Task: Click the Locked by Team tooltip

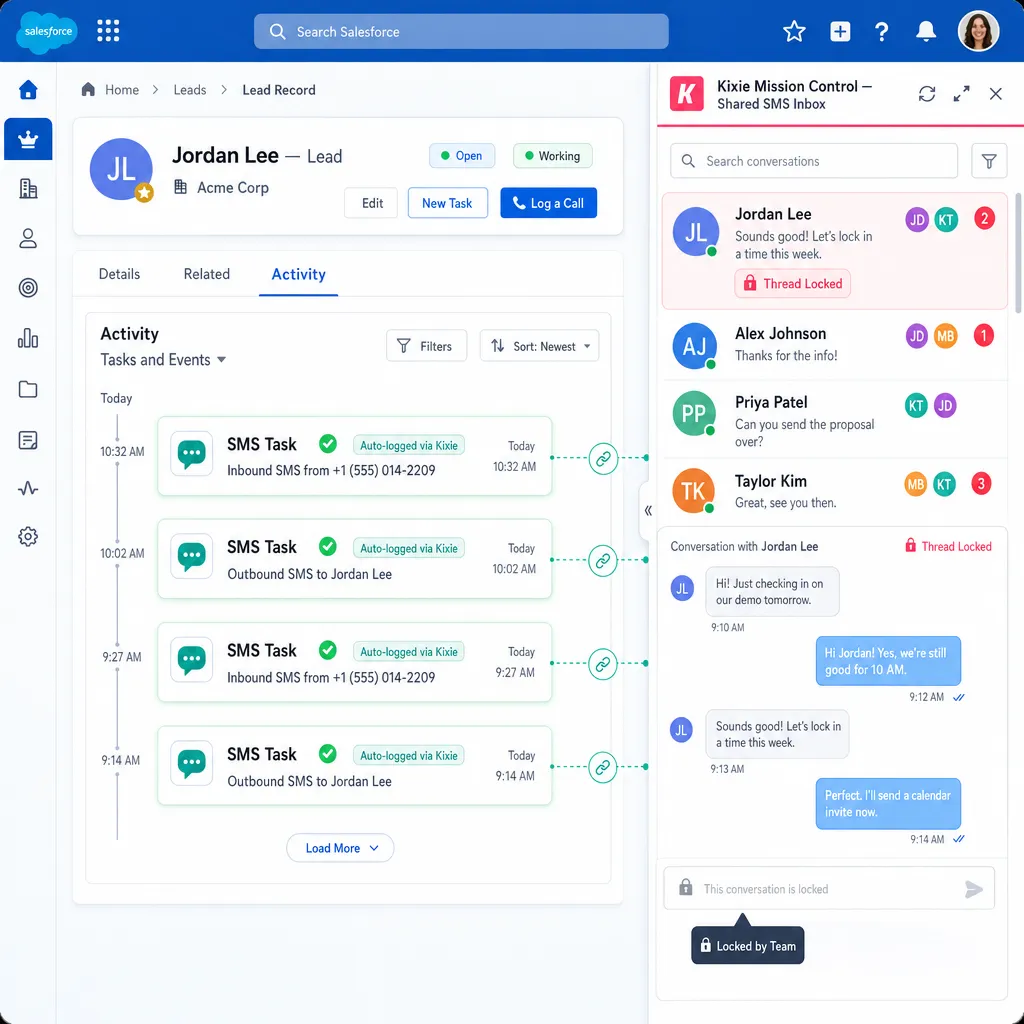Action: [x=748, y=946]
